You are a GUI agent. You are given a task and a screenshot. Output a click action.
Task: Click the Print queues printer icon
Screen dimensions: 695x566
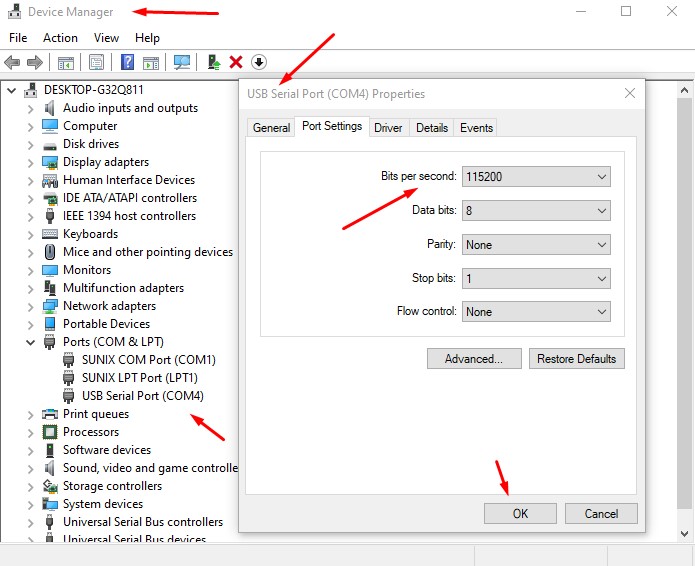click(x=50, y=414)
